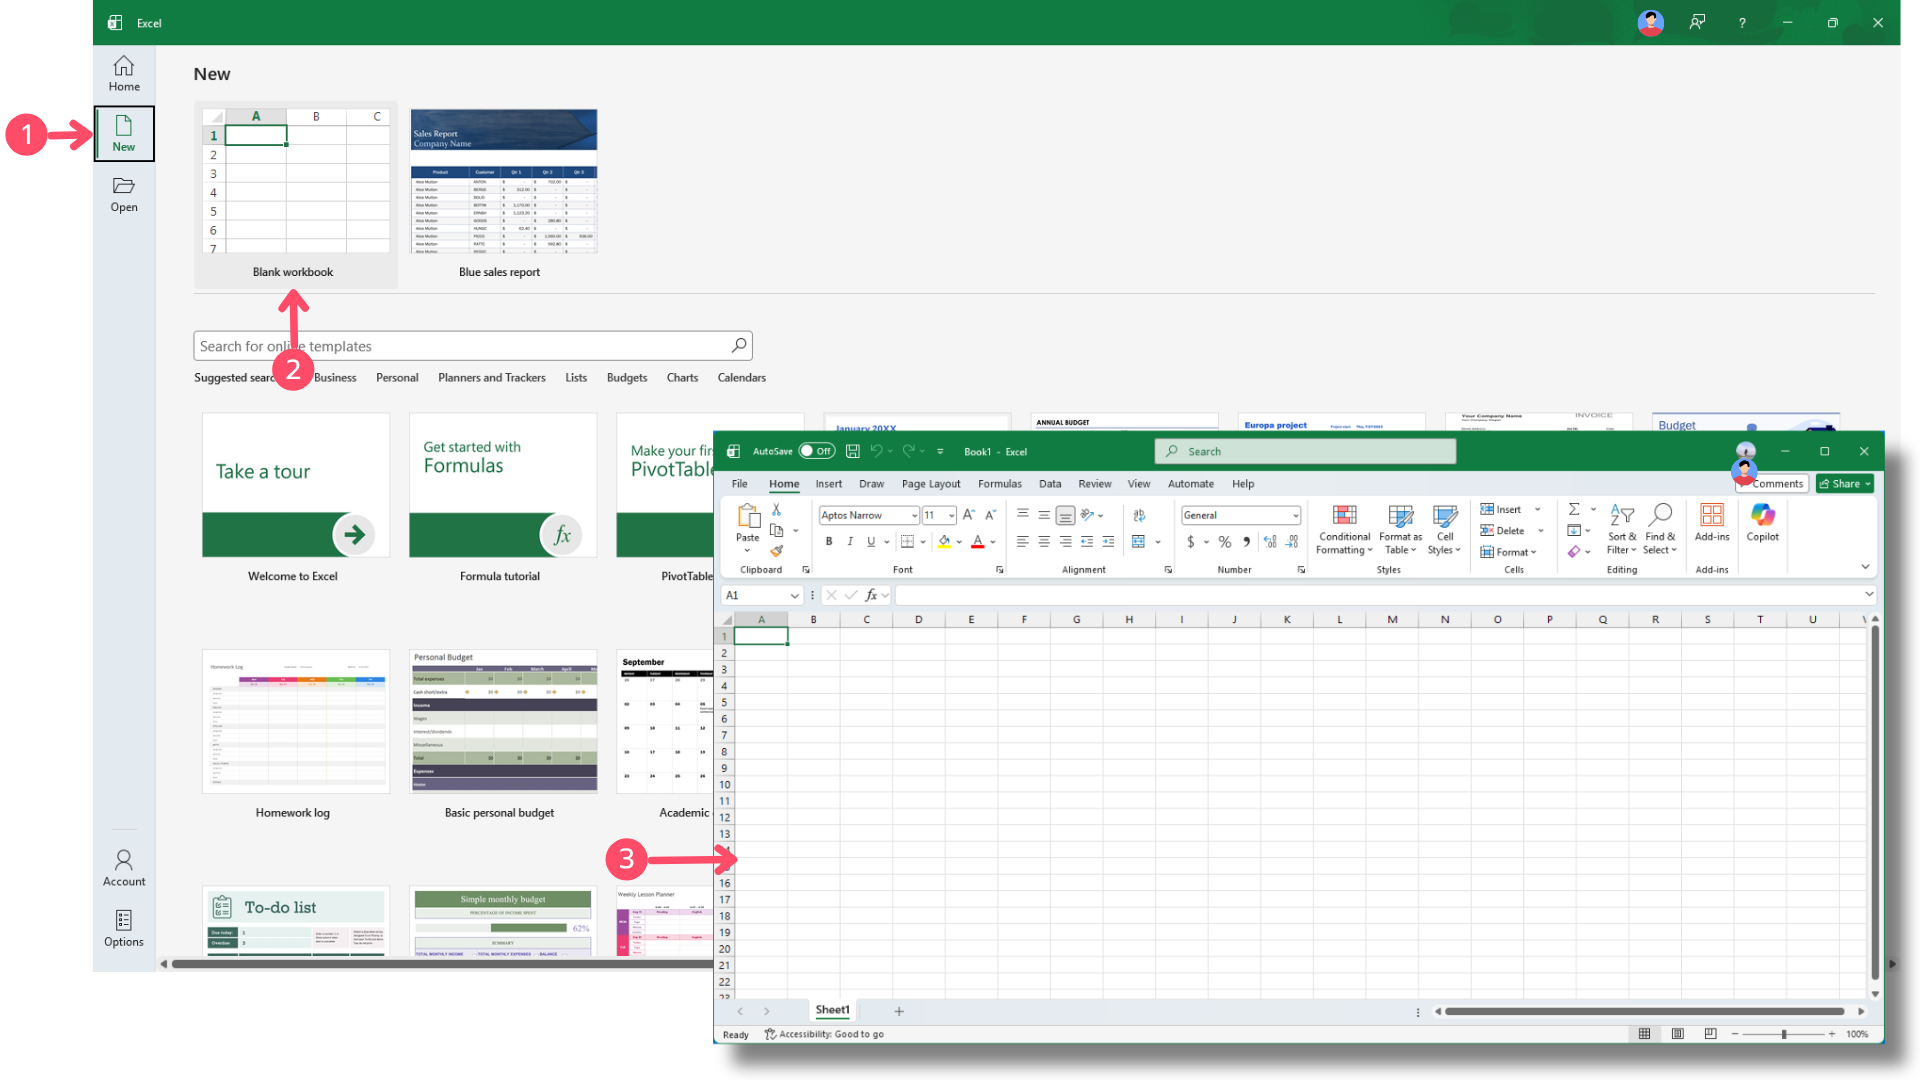
Task: Open Copilot from the ribbon
Action: coord(1762,523)
